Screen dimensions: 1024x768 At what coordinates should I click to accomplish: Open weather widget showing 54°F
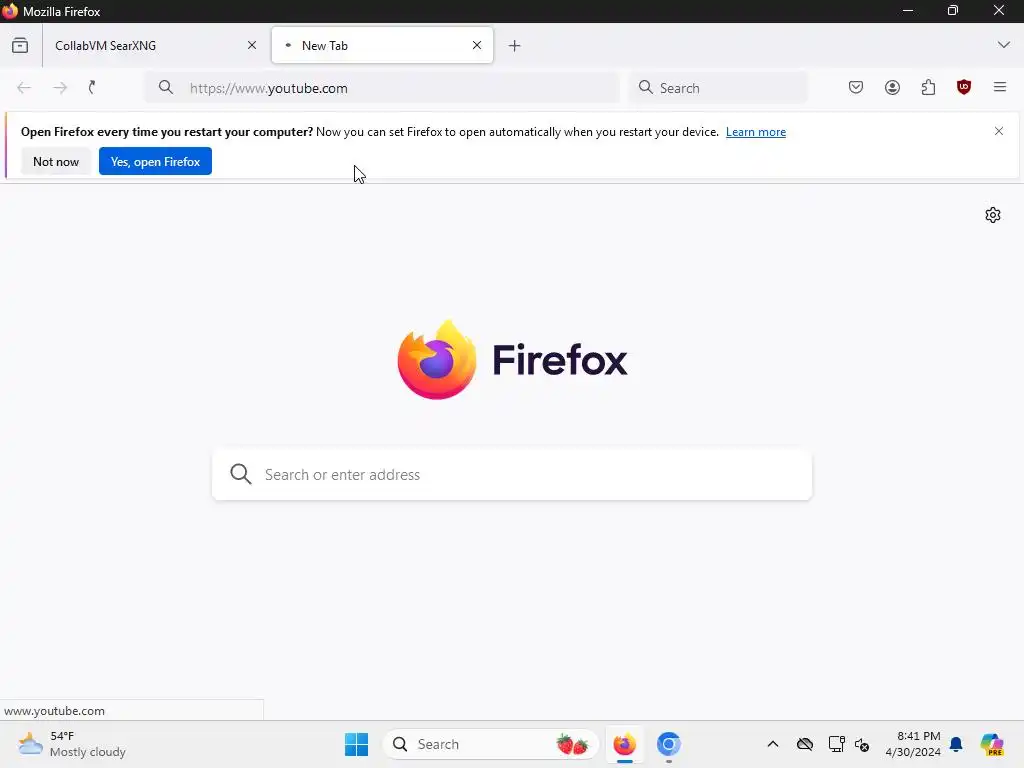click(x=72, y=744)
